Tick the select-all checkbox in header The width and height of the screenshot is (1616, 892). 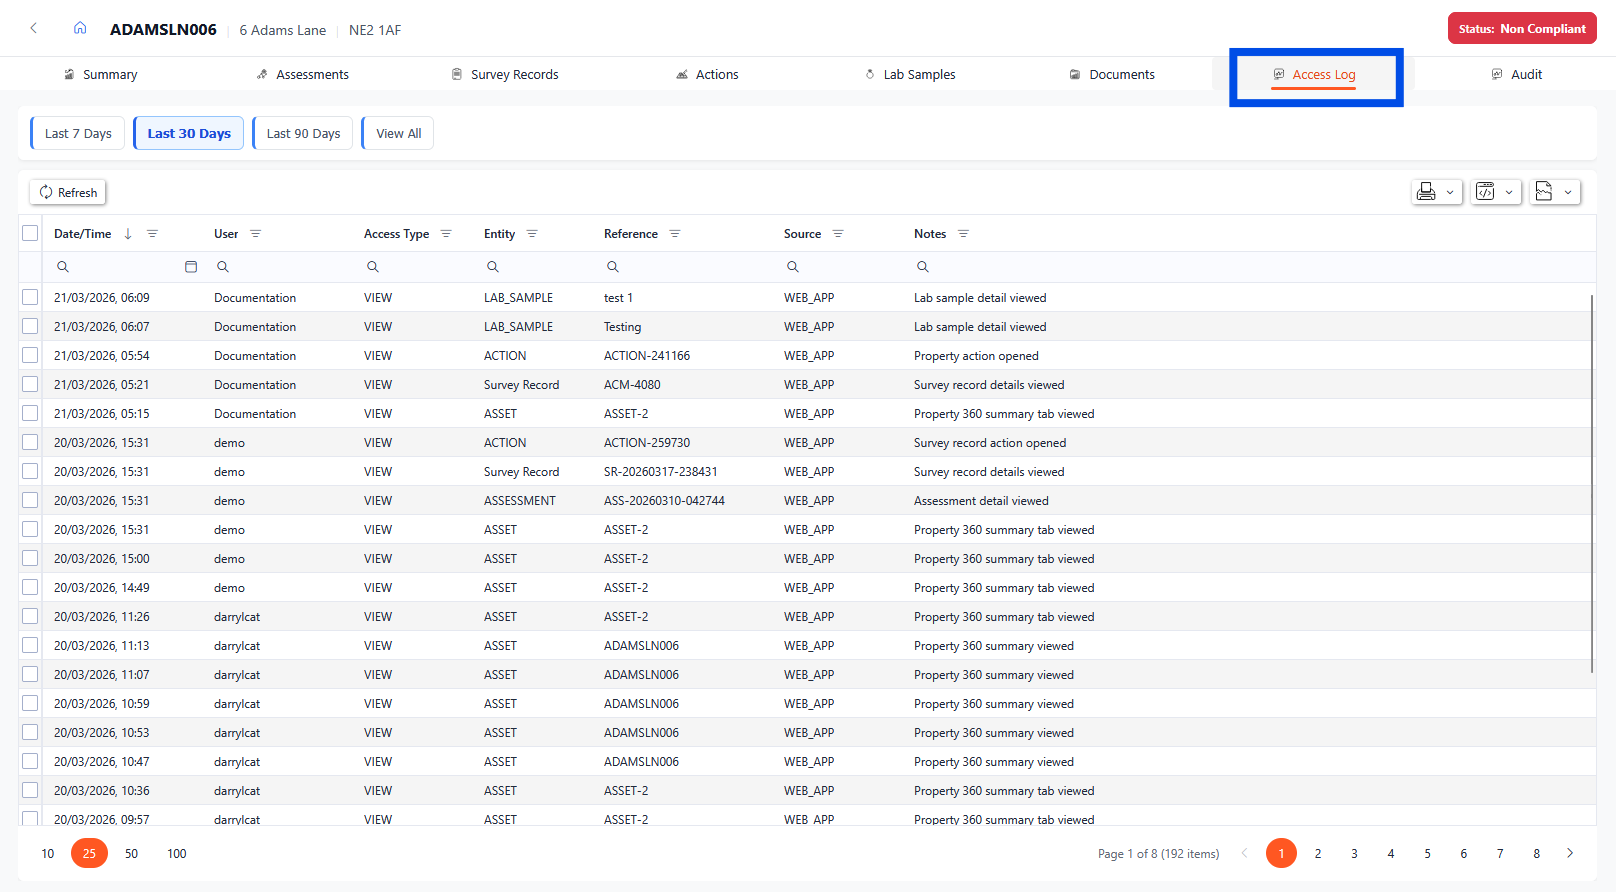click(x=30, y=233)
